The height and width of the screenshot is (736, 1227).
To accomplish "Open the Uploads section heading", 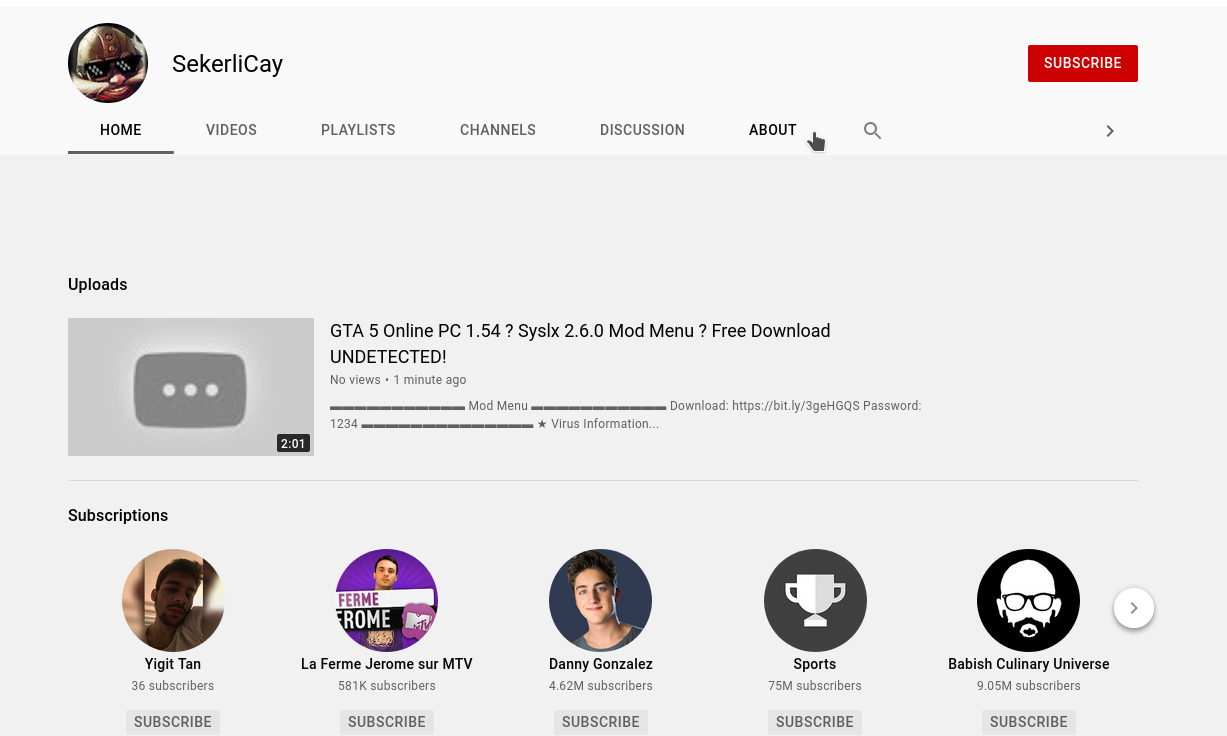I will (x=97, y=285).
